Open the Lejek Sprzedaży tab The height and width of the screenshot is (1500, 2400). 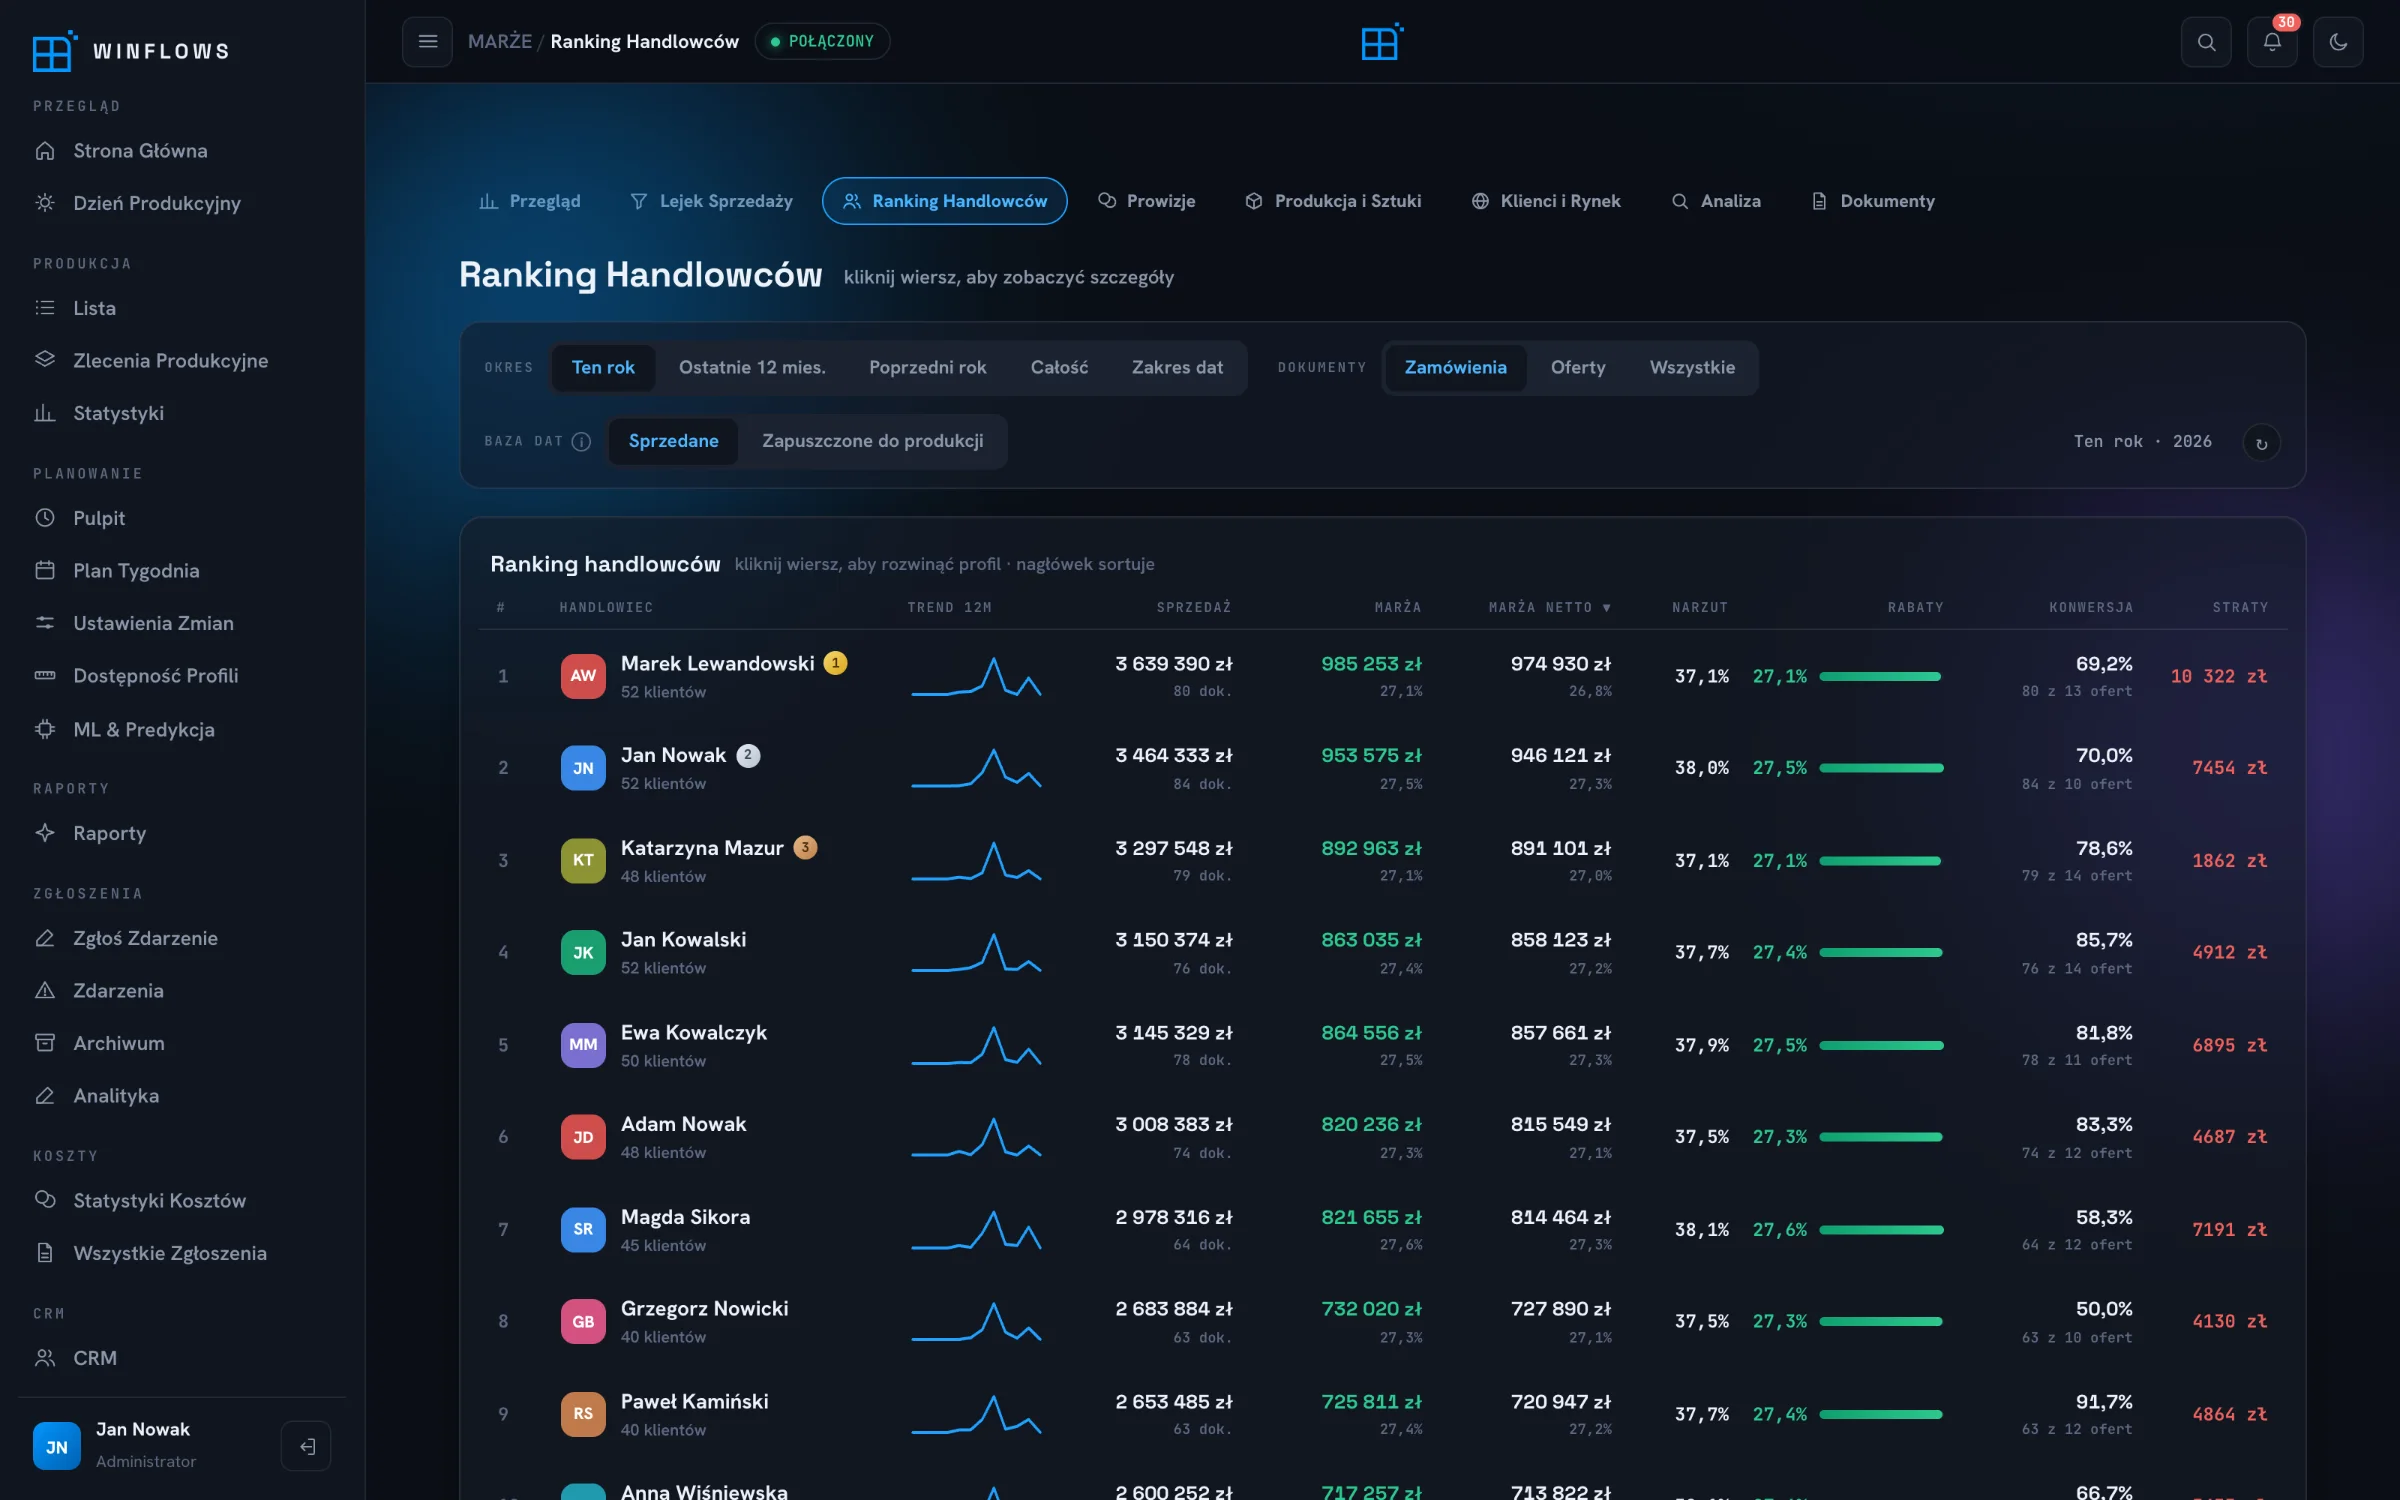tap(711, 201)
